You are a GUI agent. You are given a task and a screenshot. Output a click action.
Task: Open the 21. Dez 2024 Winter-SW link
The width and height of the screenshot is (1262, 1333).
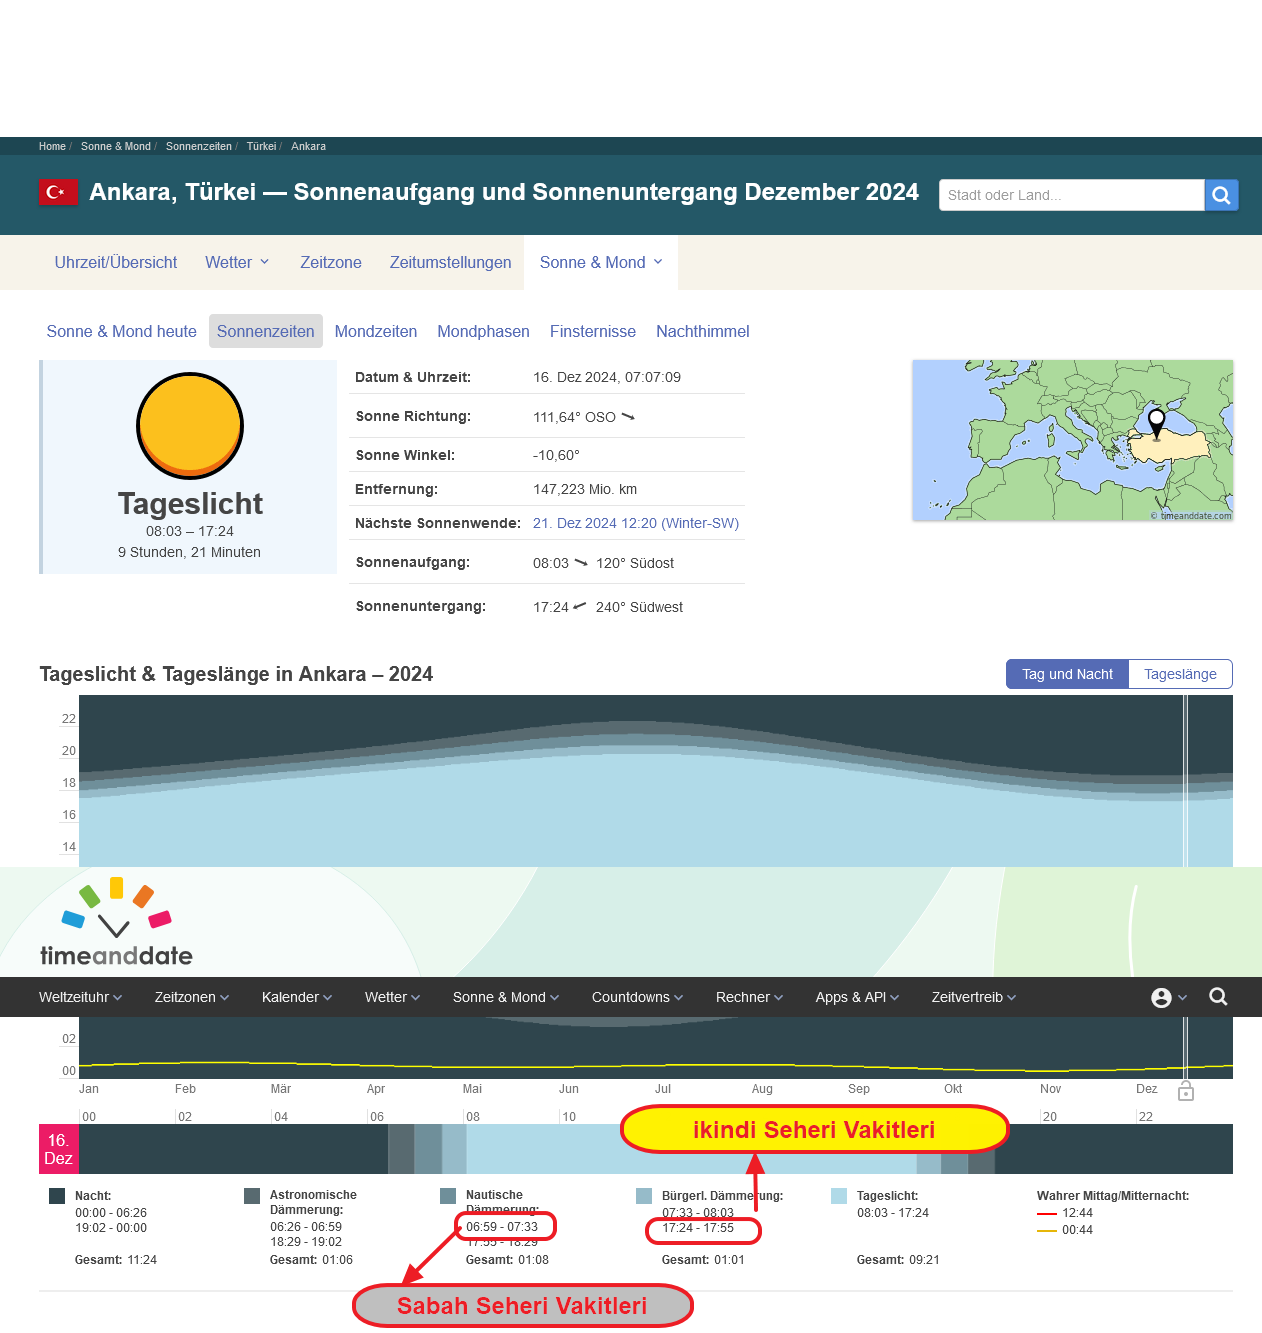click(636, 523)
